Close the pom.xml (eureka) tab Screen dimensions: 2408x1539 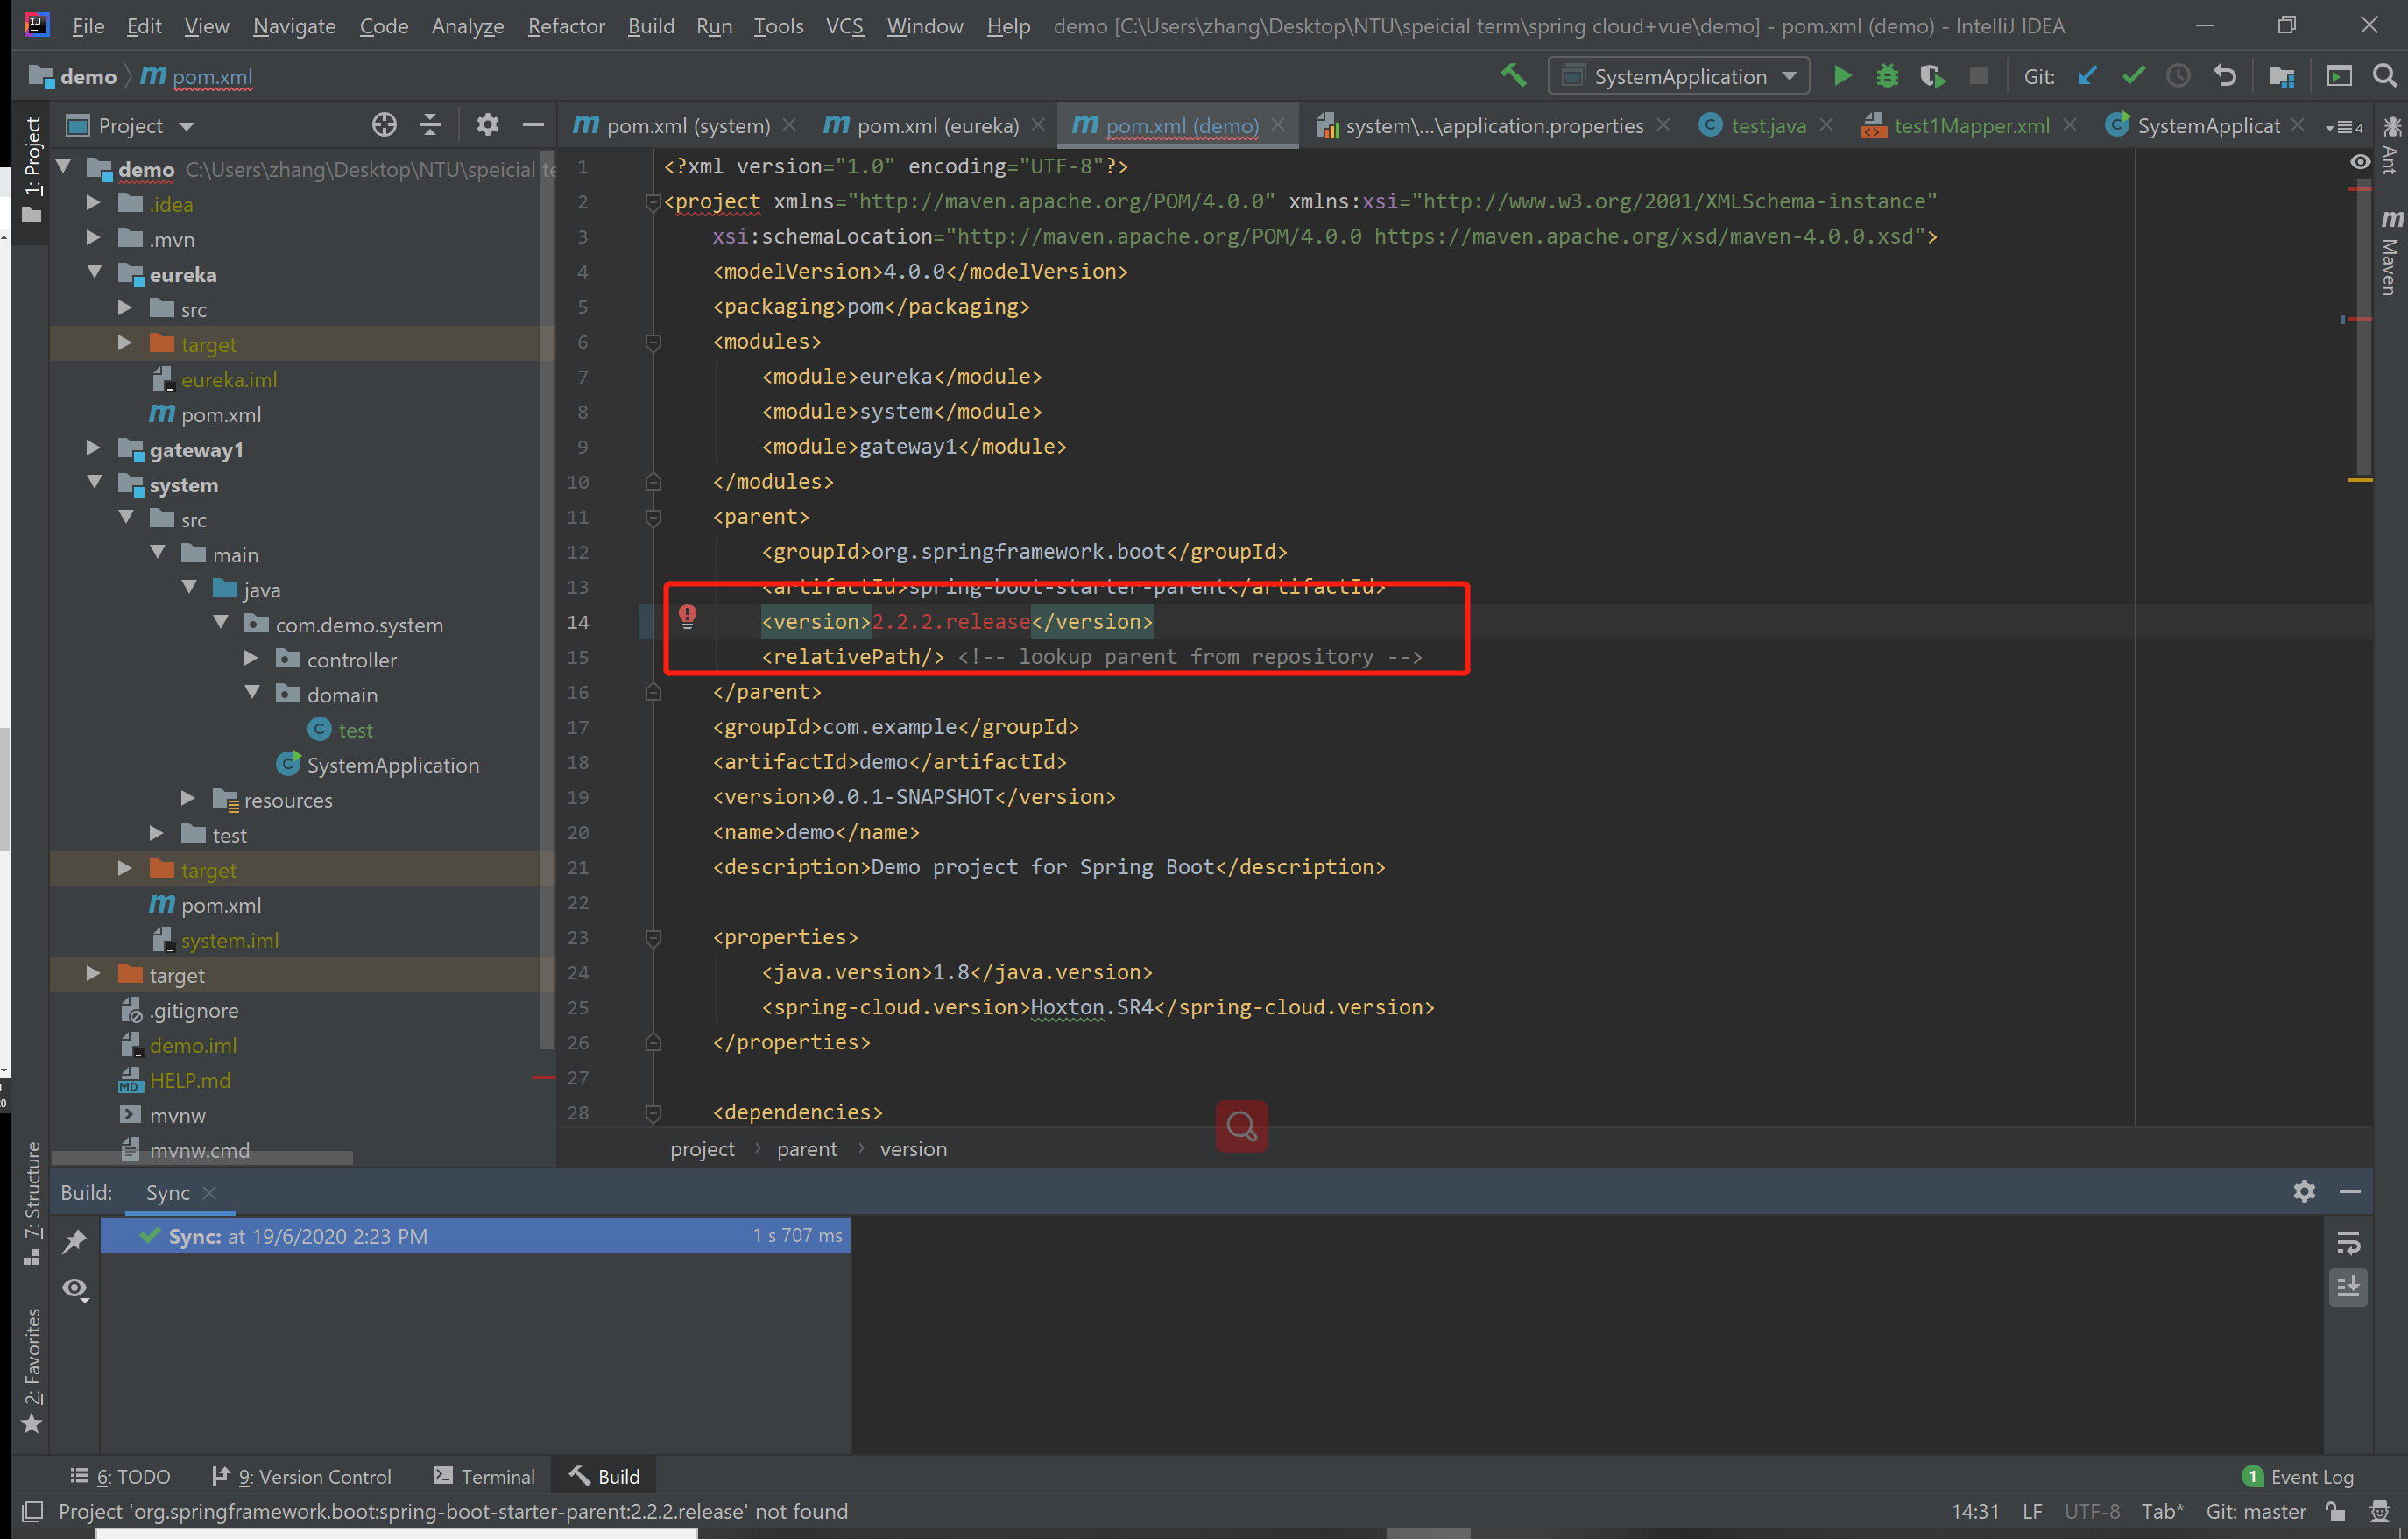click(x=1038, y=125)
